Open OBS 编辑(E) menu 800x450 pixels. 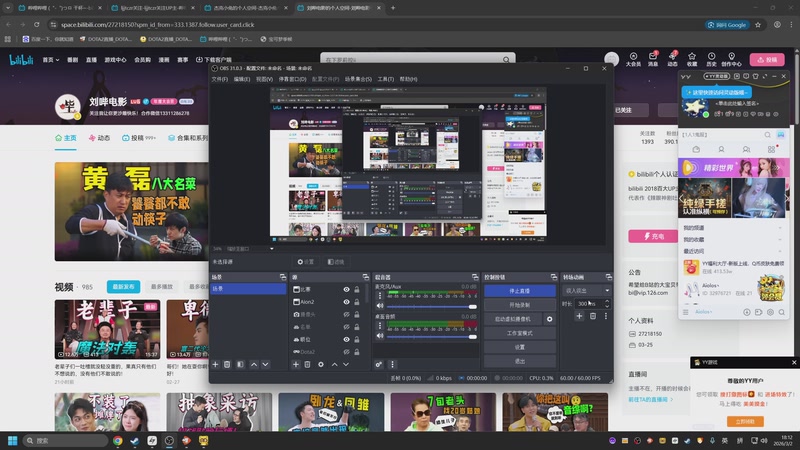pos(242,79)
